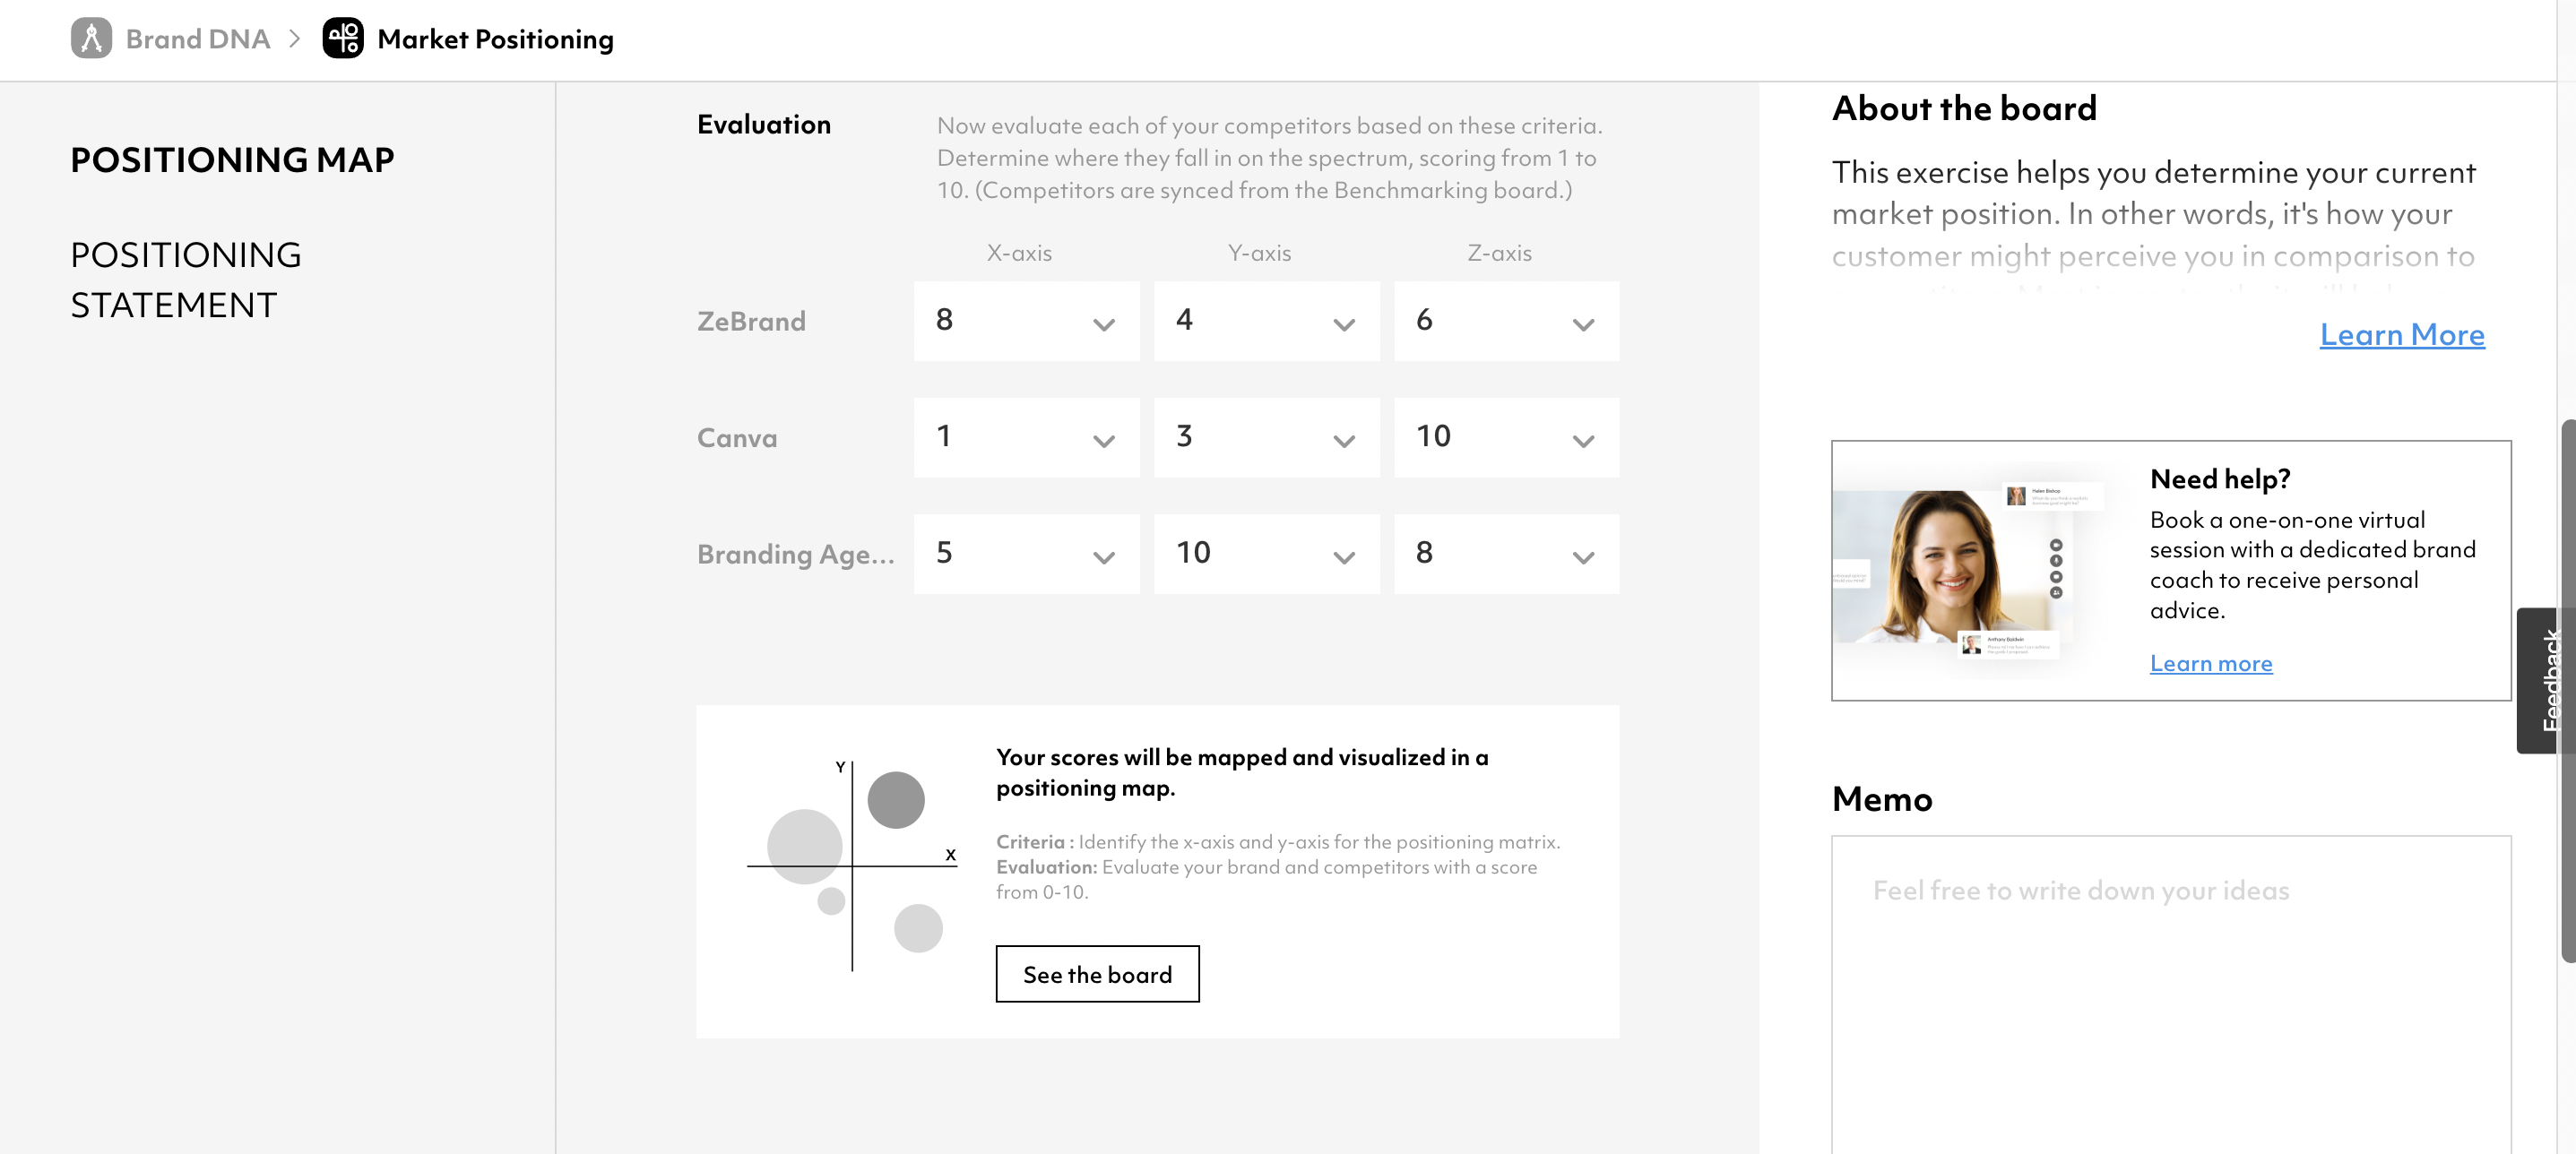
Task: Click the positioning map diagram illustration
Action: (x=852, y=865)
